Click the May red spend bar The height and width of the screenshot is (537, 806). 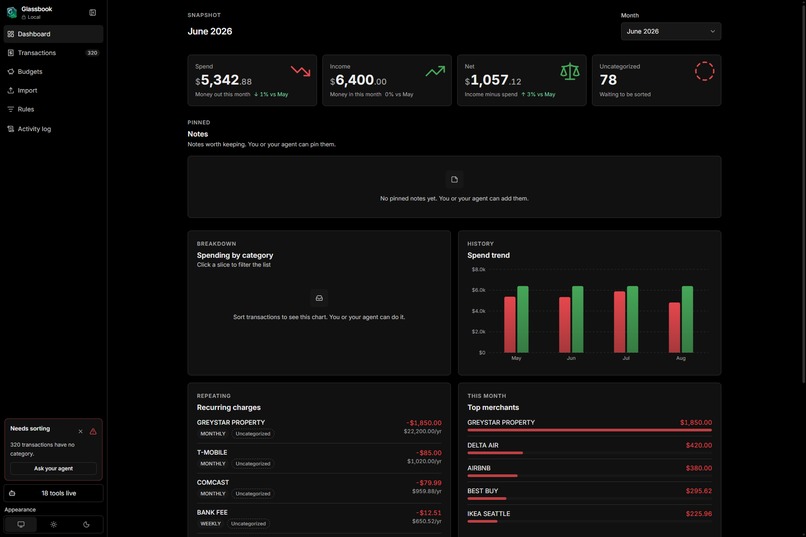pyautogui.click(x=510, y=325)
